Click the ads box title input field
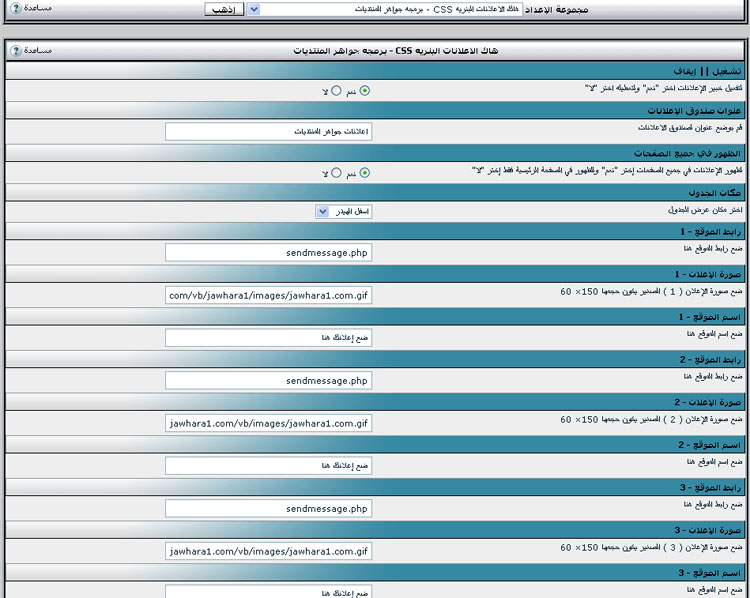 (x=268, y=131)
